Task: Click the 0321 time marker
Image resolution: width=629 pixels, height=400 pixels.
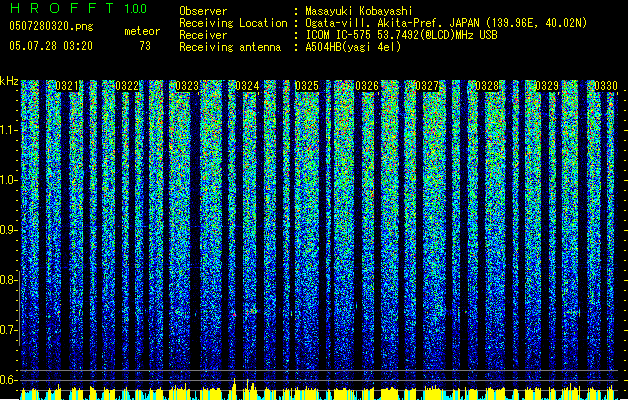Action: [x=67, y=86]
